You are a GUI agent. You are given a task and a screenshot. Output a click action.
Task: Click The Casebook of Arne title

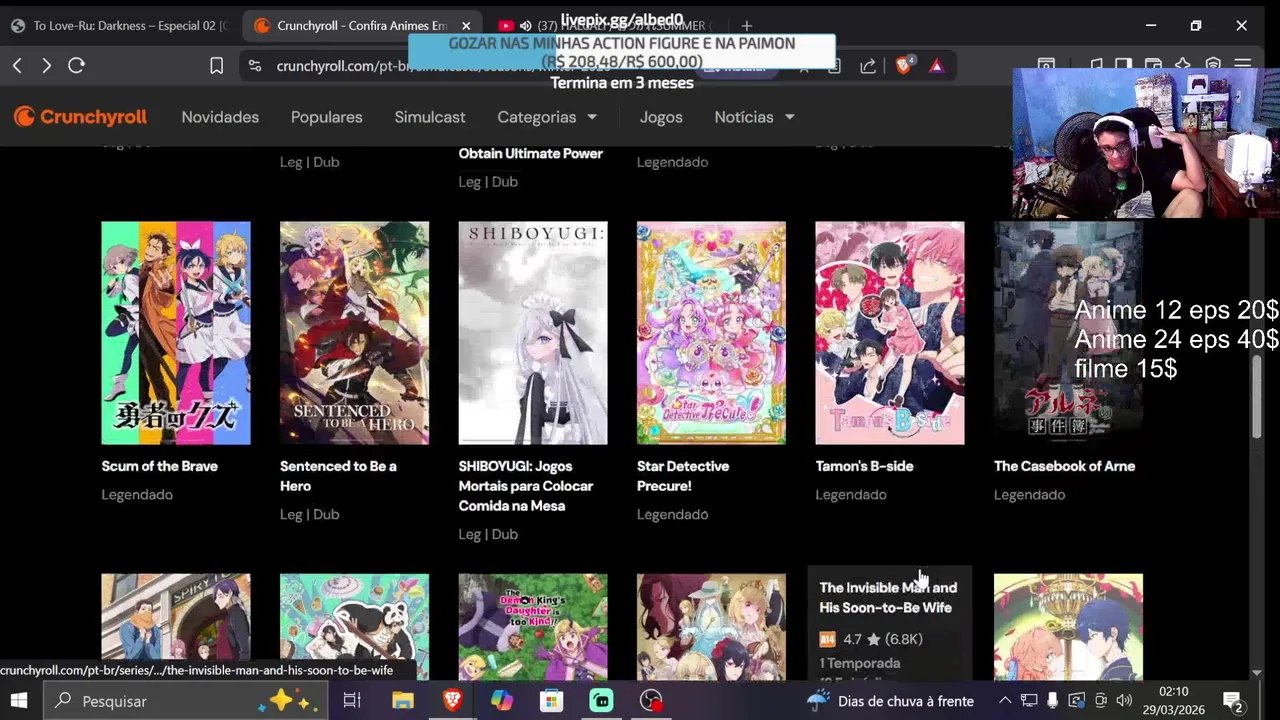(x=1064, y=466)
